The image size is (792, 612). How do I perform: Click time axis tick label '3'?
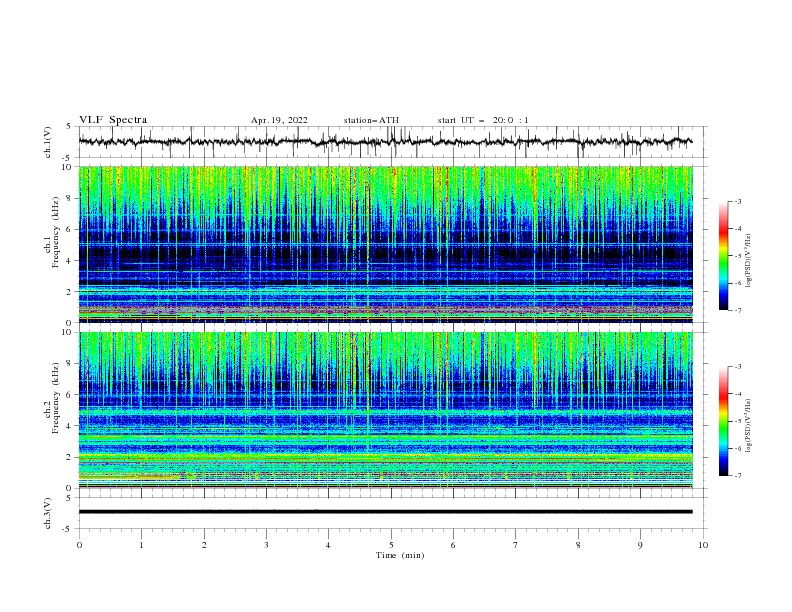[266, 545]
